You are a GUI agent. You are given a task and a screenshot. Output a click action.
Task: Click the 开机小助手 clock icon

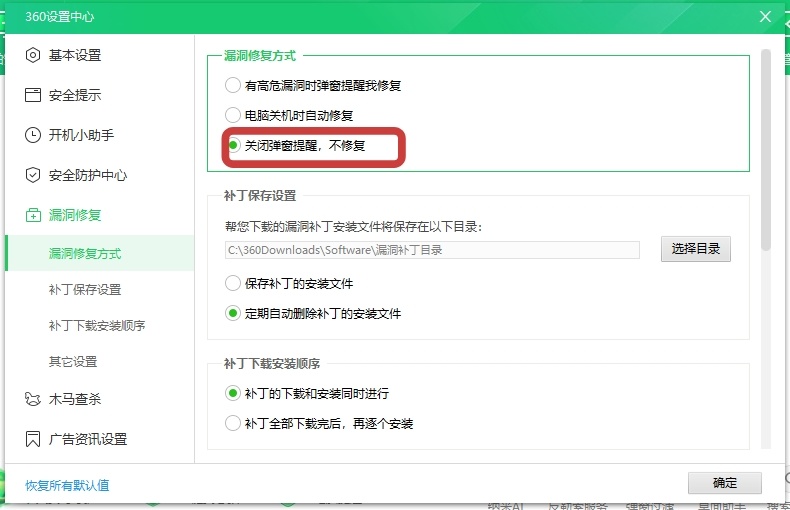(33, 135)
